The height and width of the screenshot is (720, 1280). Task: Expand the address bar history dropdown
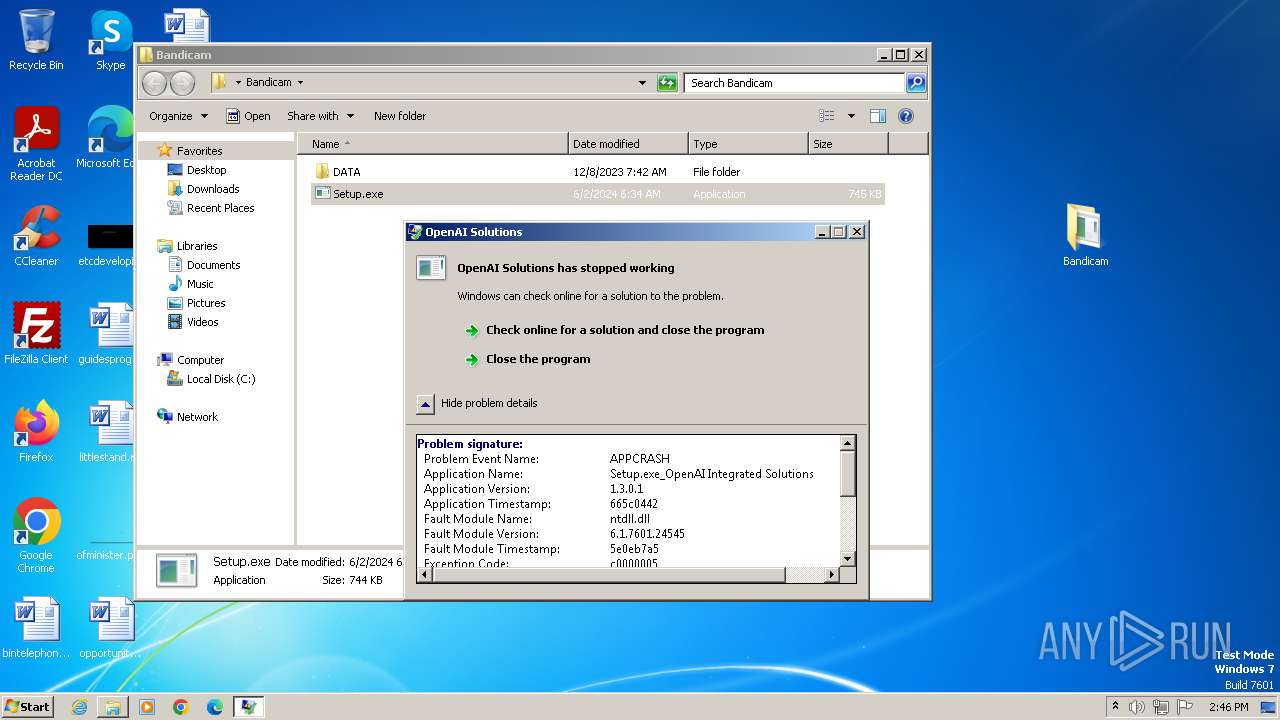(x=642, y=83)
